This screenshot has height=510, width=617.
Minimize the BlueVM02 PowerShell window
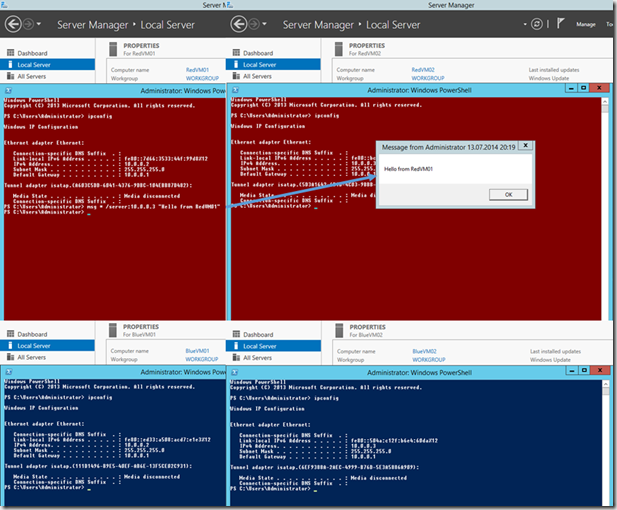point(572,370)
